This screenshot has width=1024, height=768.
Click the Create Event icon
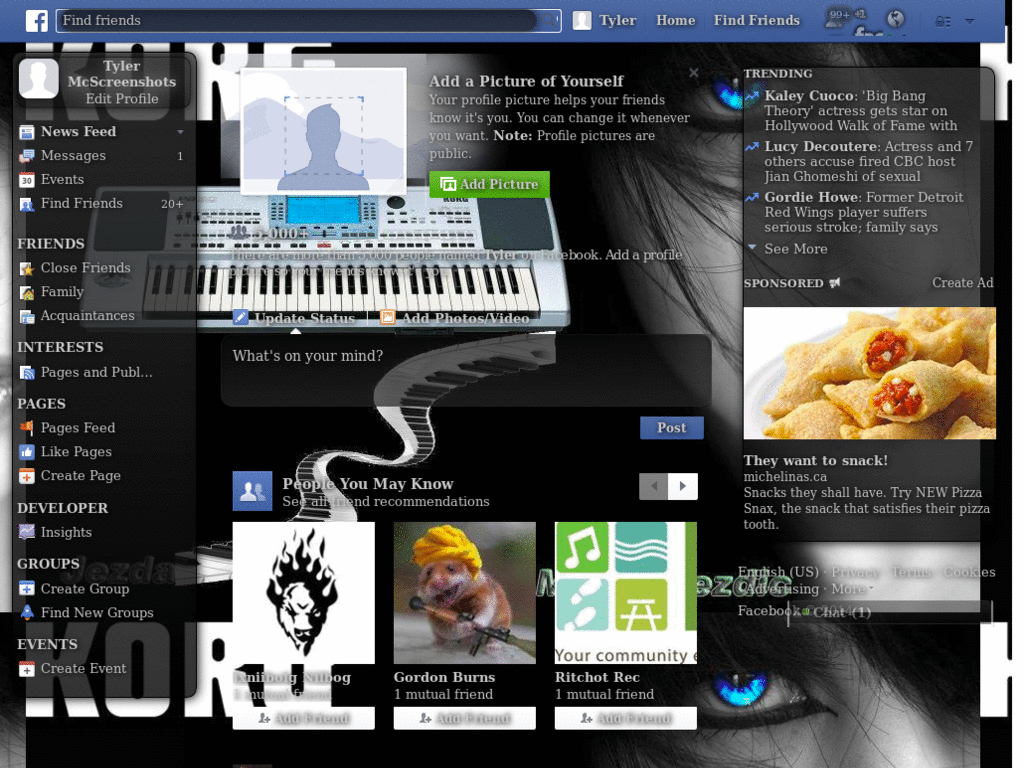click(x=27, y=669)
